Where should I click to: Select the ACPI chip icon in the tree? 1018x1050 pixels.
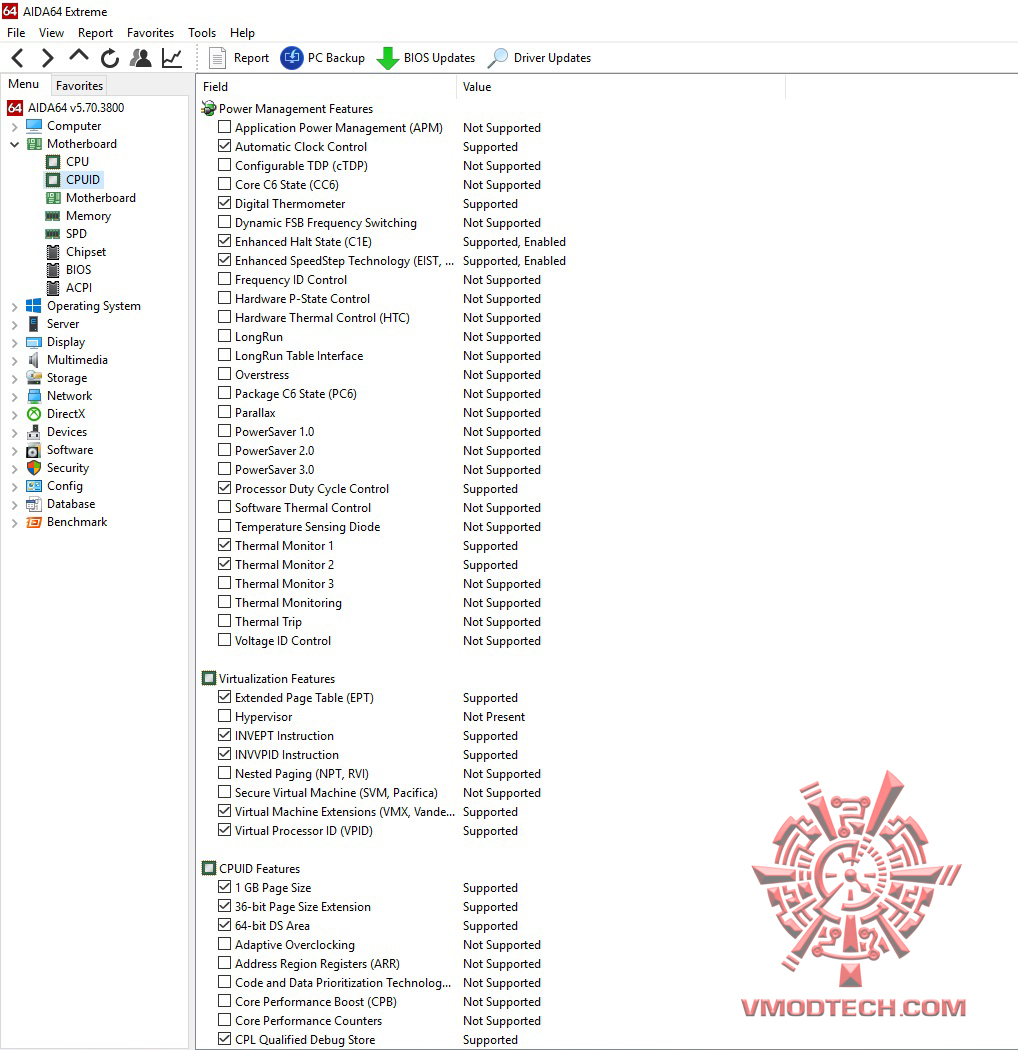53,288
